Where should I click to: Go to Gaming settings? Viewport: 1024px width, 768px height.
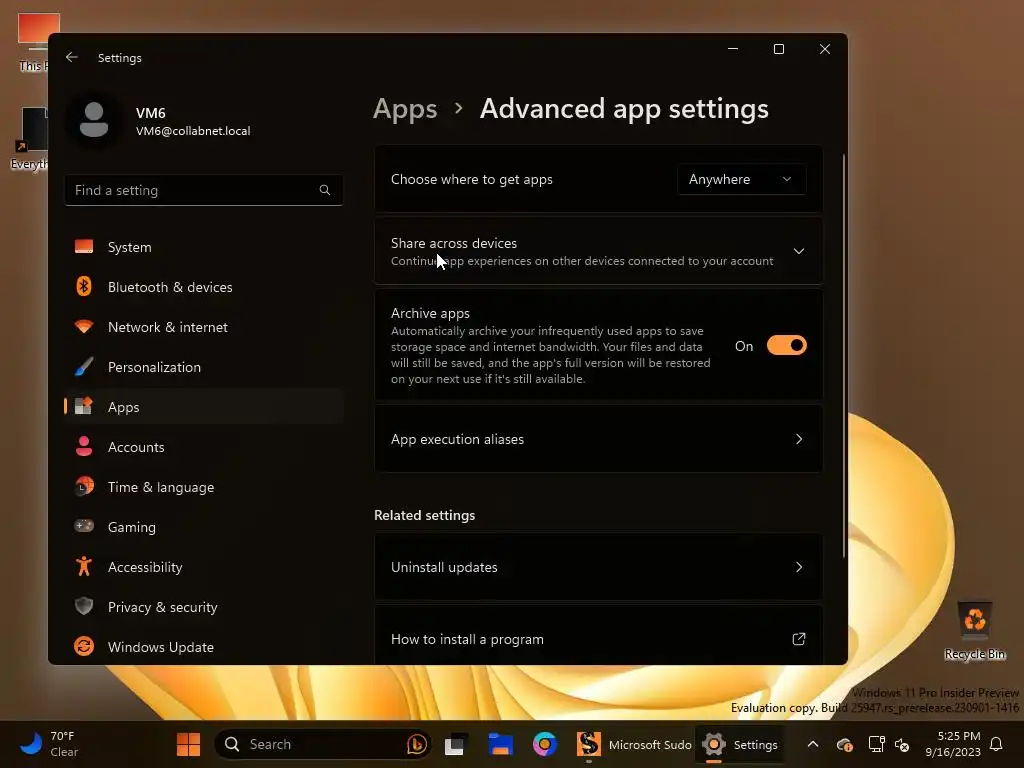204,526
